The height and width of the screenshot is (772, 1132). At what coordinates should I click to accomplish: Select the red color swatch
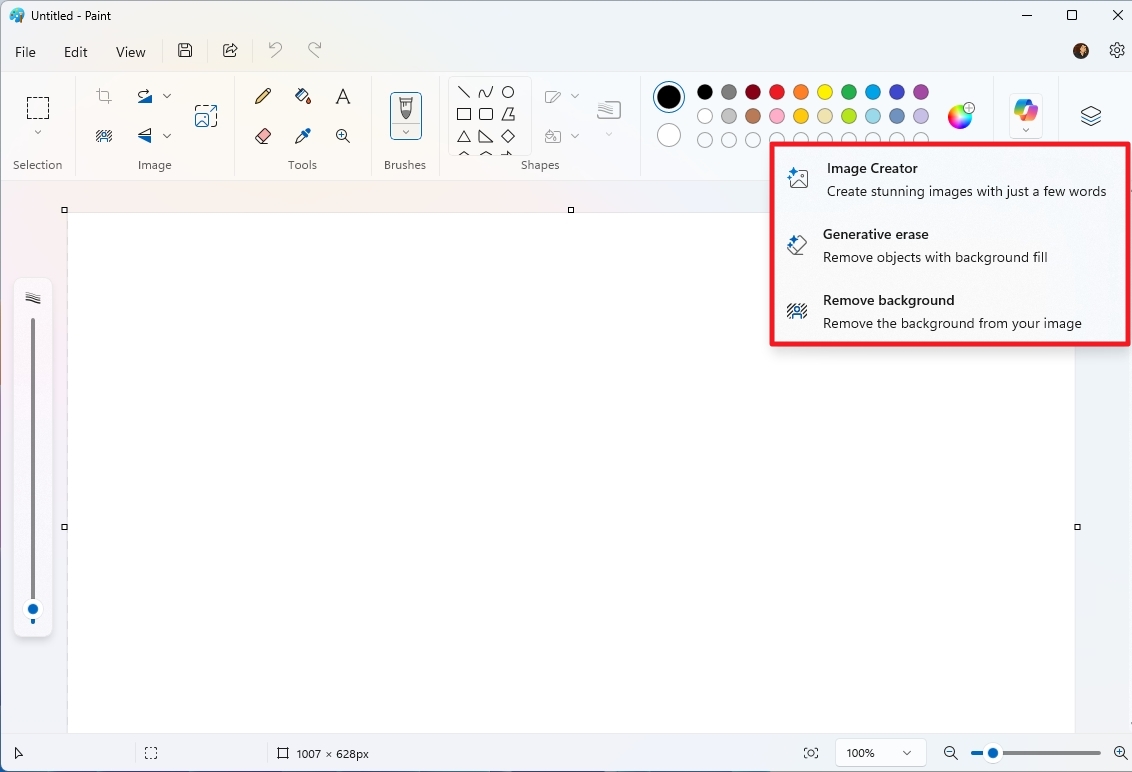click(776, 91)
